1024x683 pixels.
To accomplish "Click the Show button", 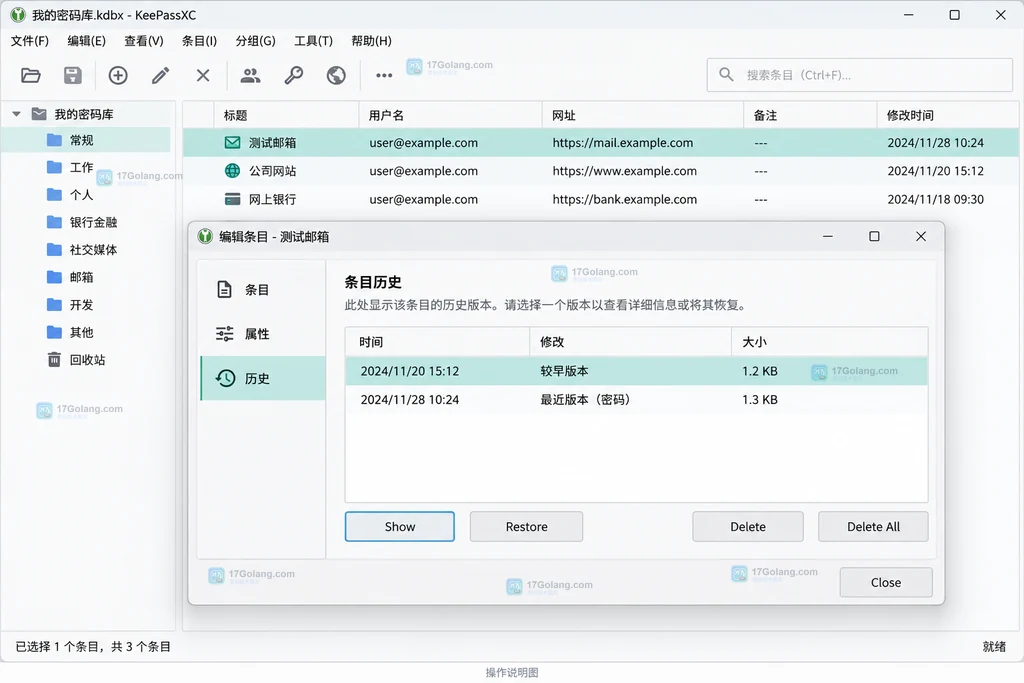I will (400, 526).
